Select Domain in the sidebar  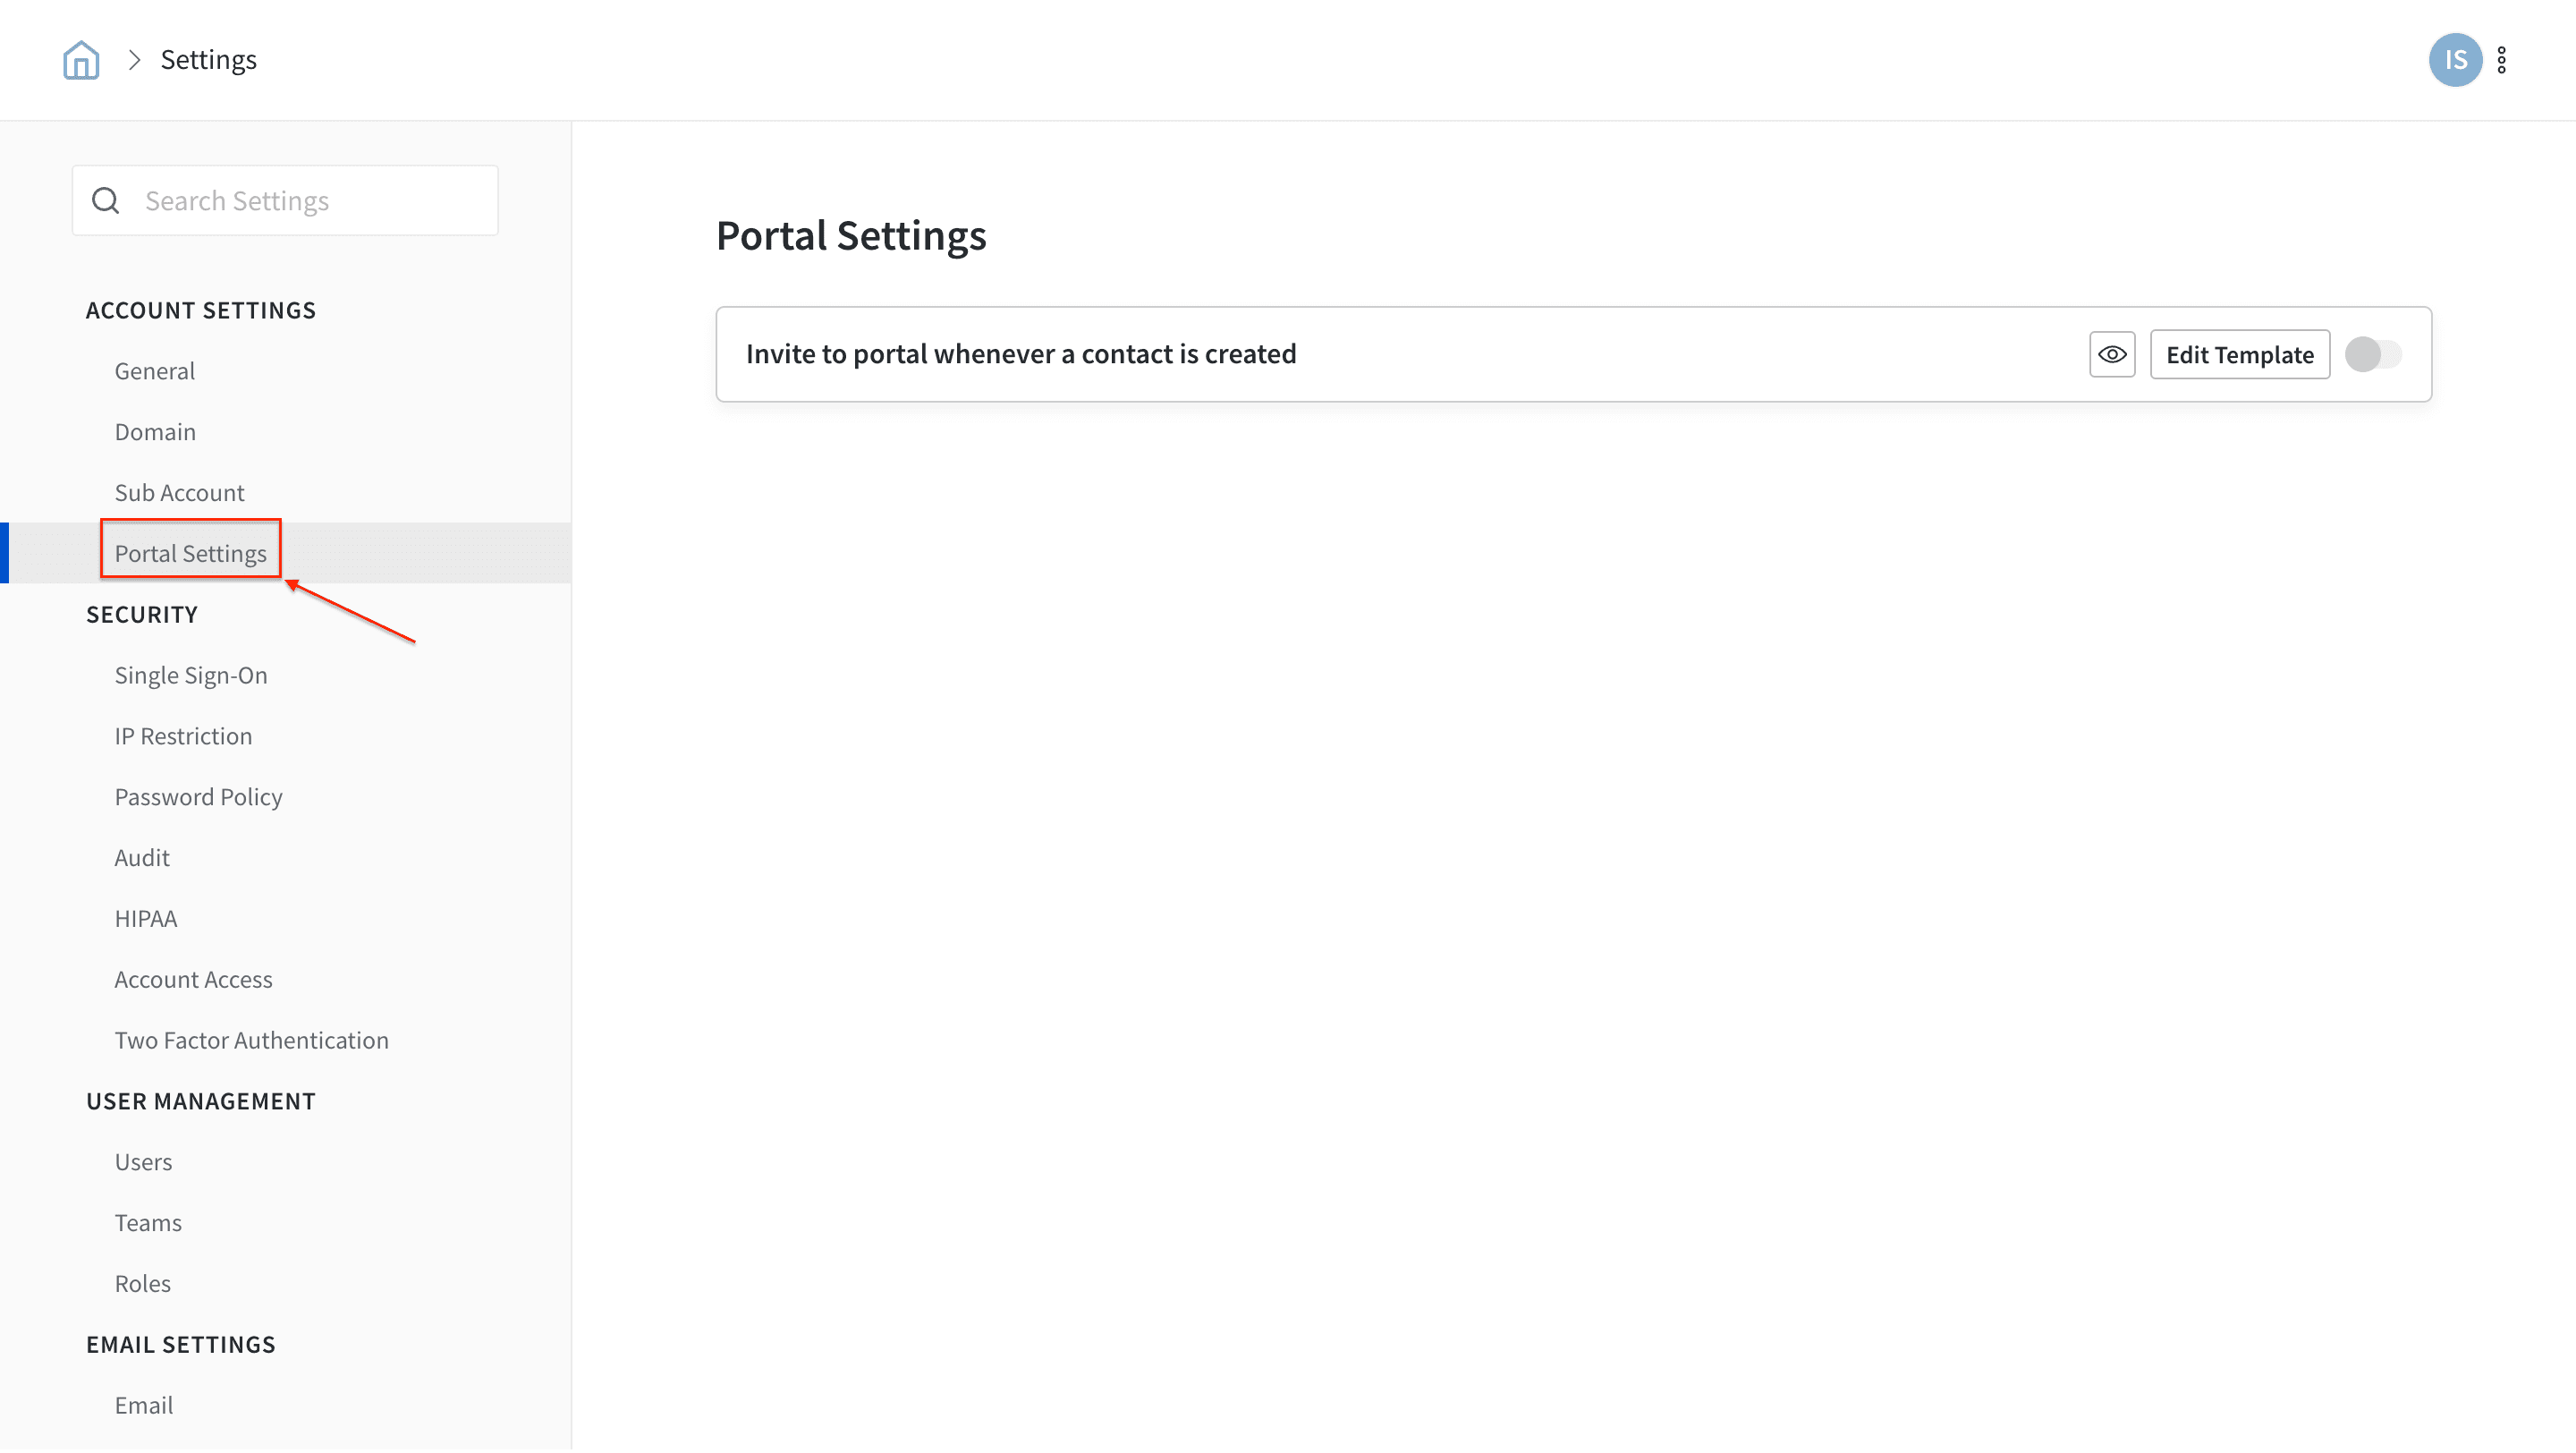click(155, 433)
